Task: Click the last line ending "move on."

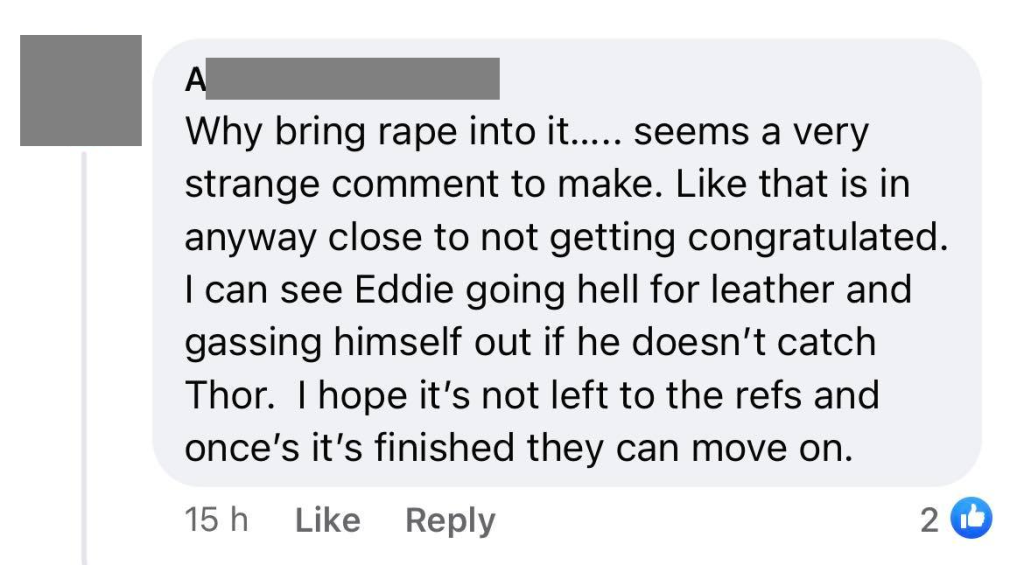Action: pyautogui.click(x=520, y=448)
